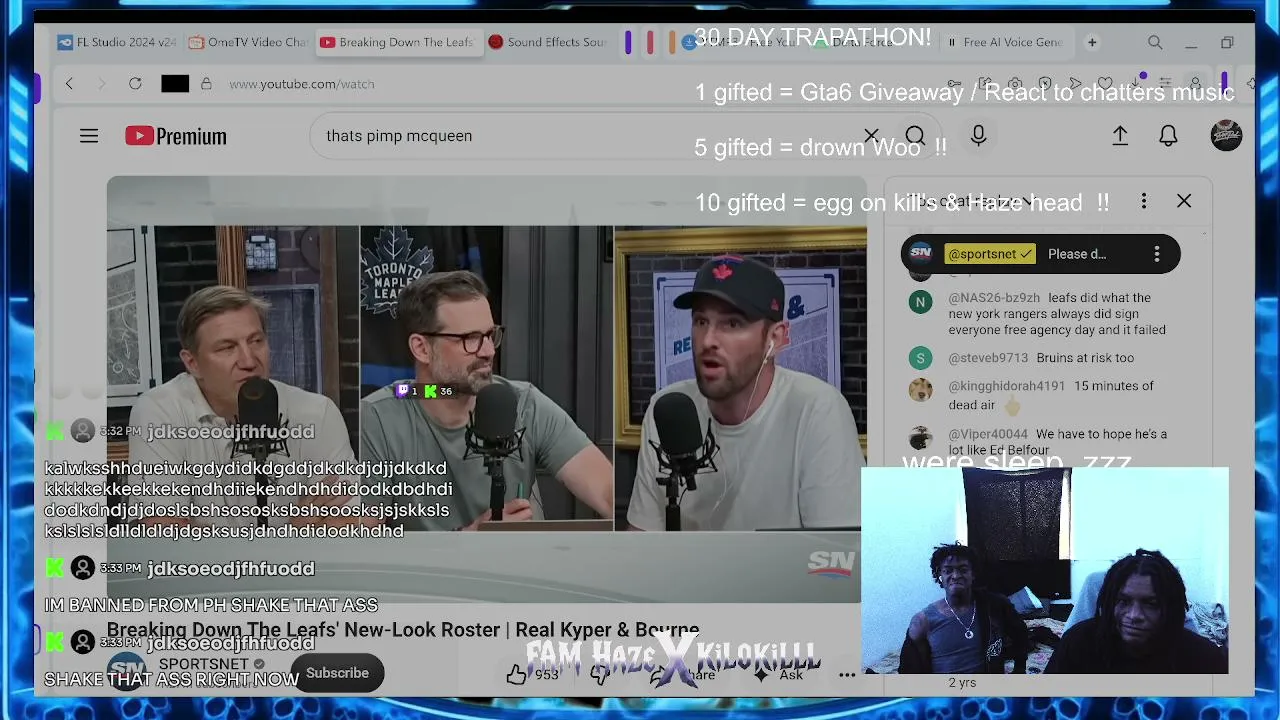Image resolution: width=1280 pixels, height=720 pixels.
Task: Open the chat panel's three-dot menu
Action: click(1144, 202)
